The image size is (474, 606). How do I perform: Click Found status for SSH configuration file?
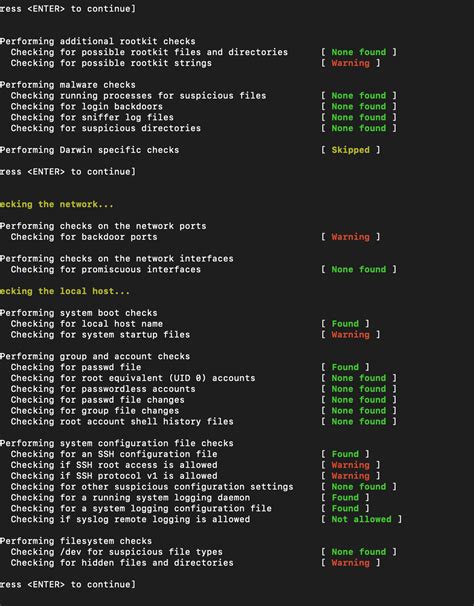[345, 454]
